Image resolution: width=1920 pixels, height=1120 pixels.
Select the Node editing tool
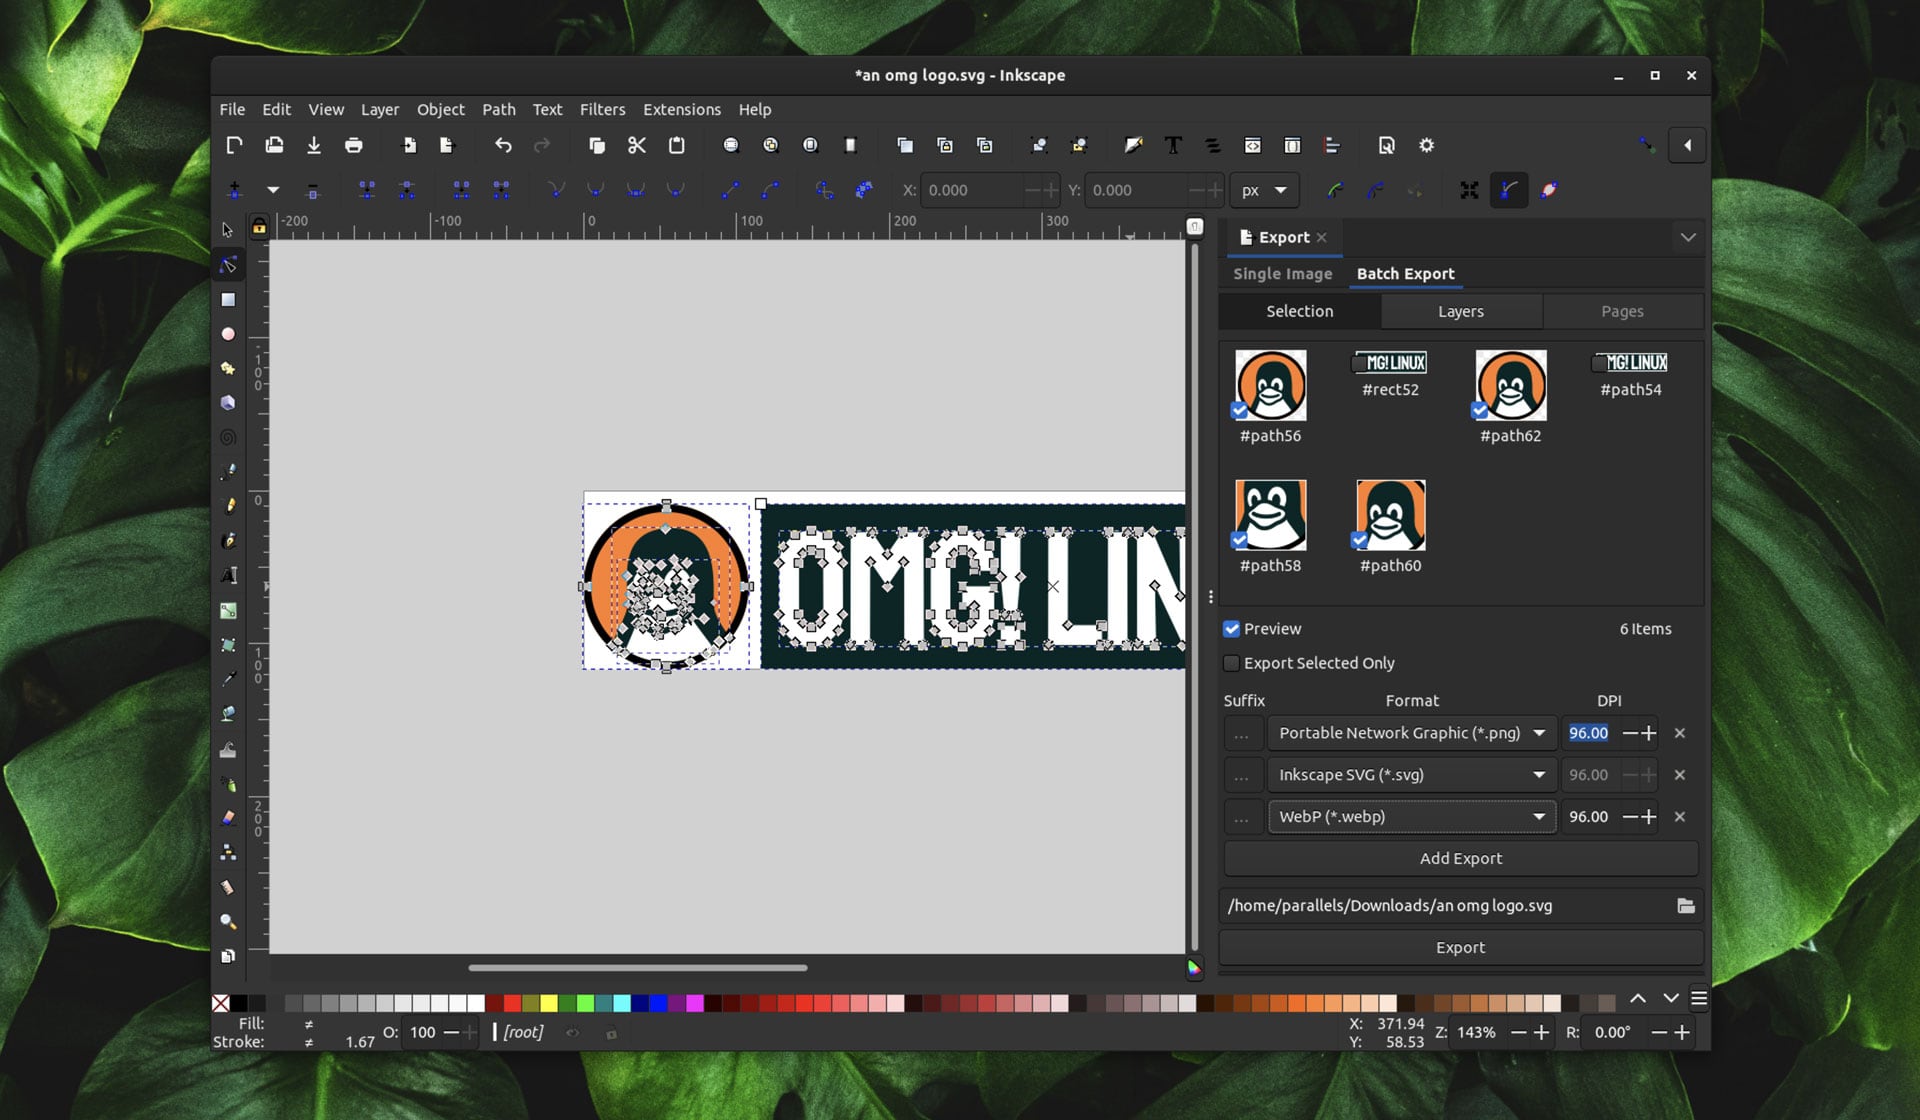click(228, 265)
